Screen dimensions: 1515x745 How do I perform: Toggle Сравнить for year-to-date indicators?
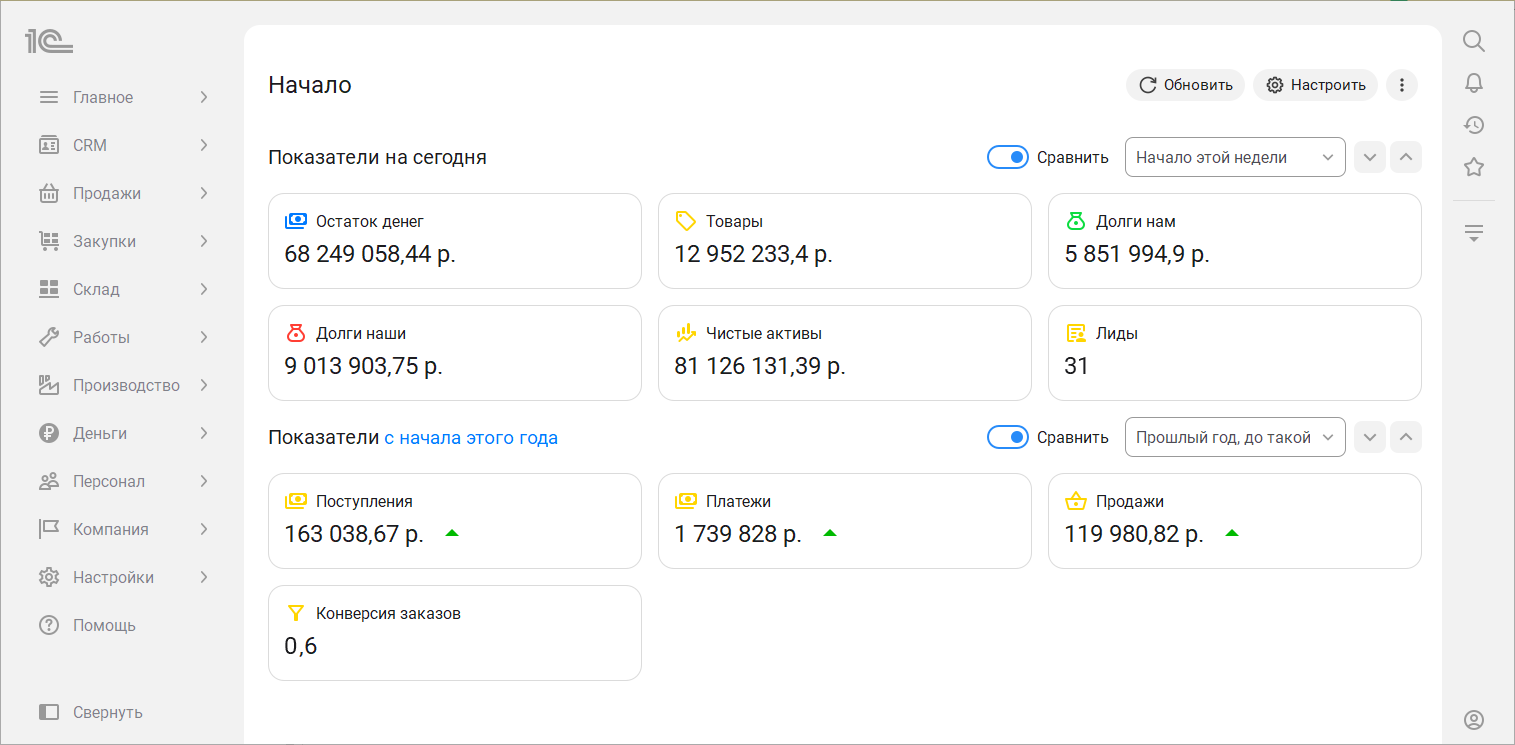point(1007,437)
